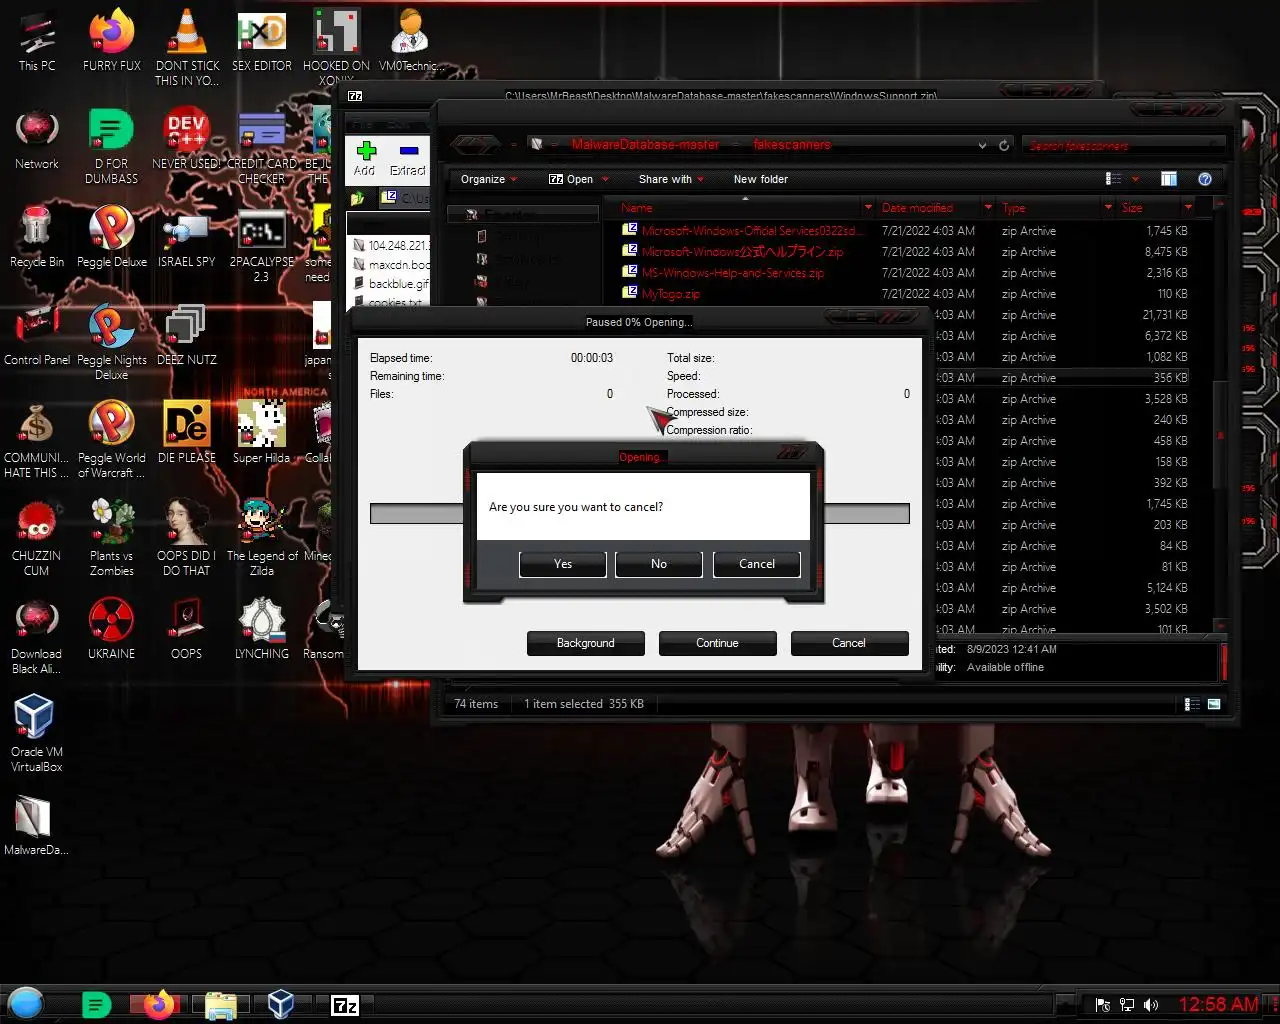Open the CREDIT CARD CHECKER desktop icon

point(262,147)
